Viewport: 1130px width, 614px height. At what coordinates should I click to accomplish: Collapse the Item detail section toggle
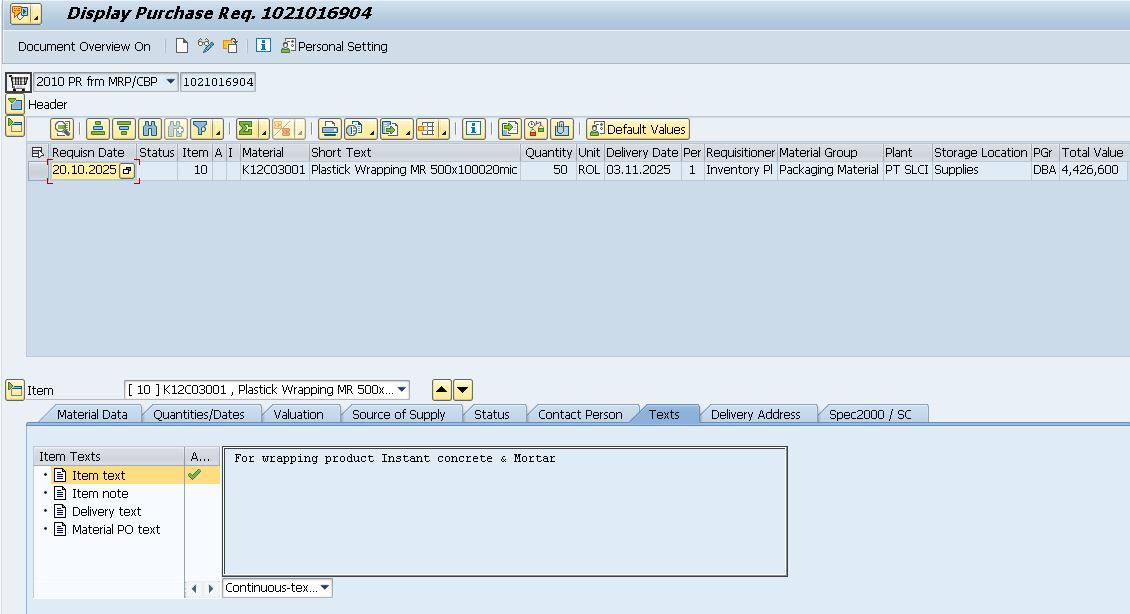tap(15, 390)
